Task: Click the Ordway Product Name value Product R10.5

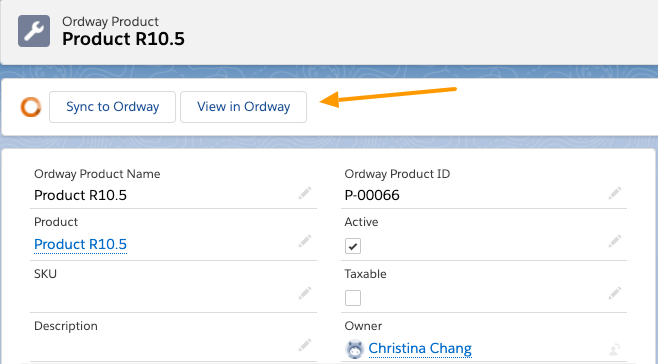Action: coord(81,195)
